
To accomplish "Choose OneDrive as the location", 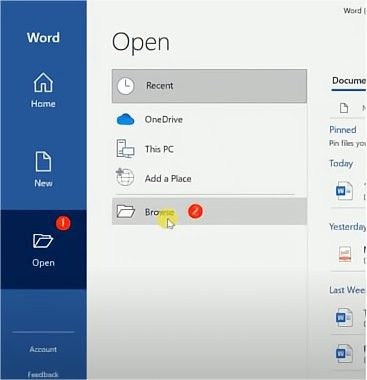I will pos(209,119).
